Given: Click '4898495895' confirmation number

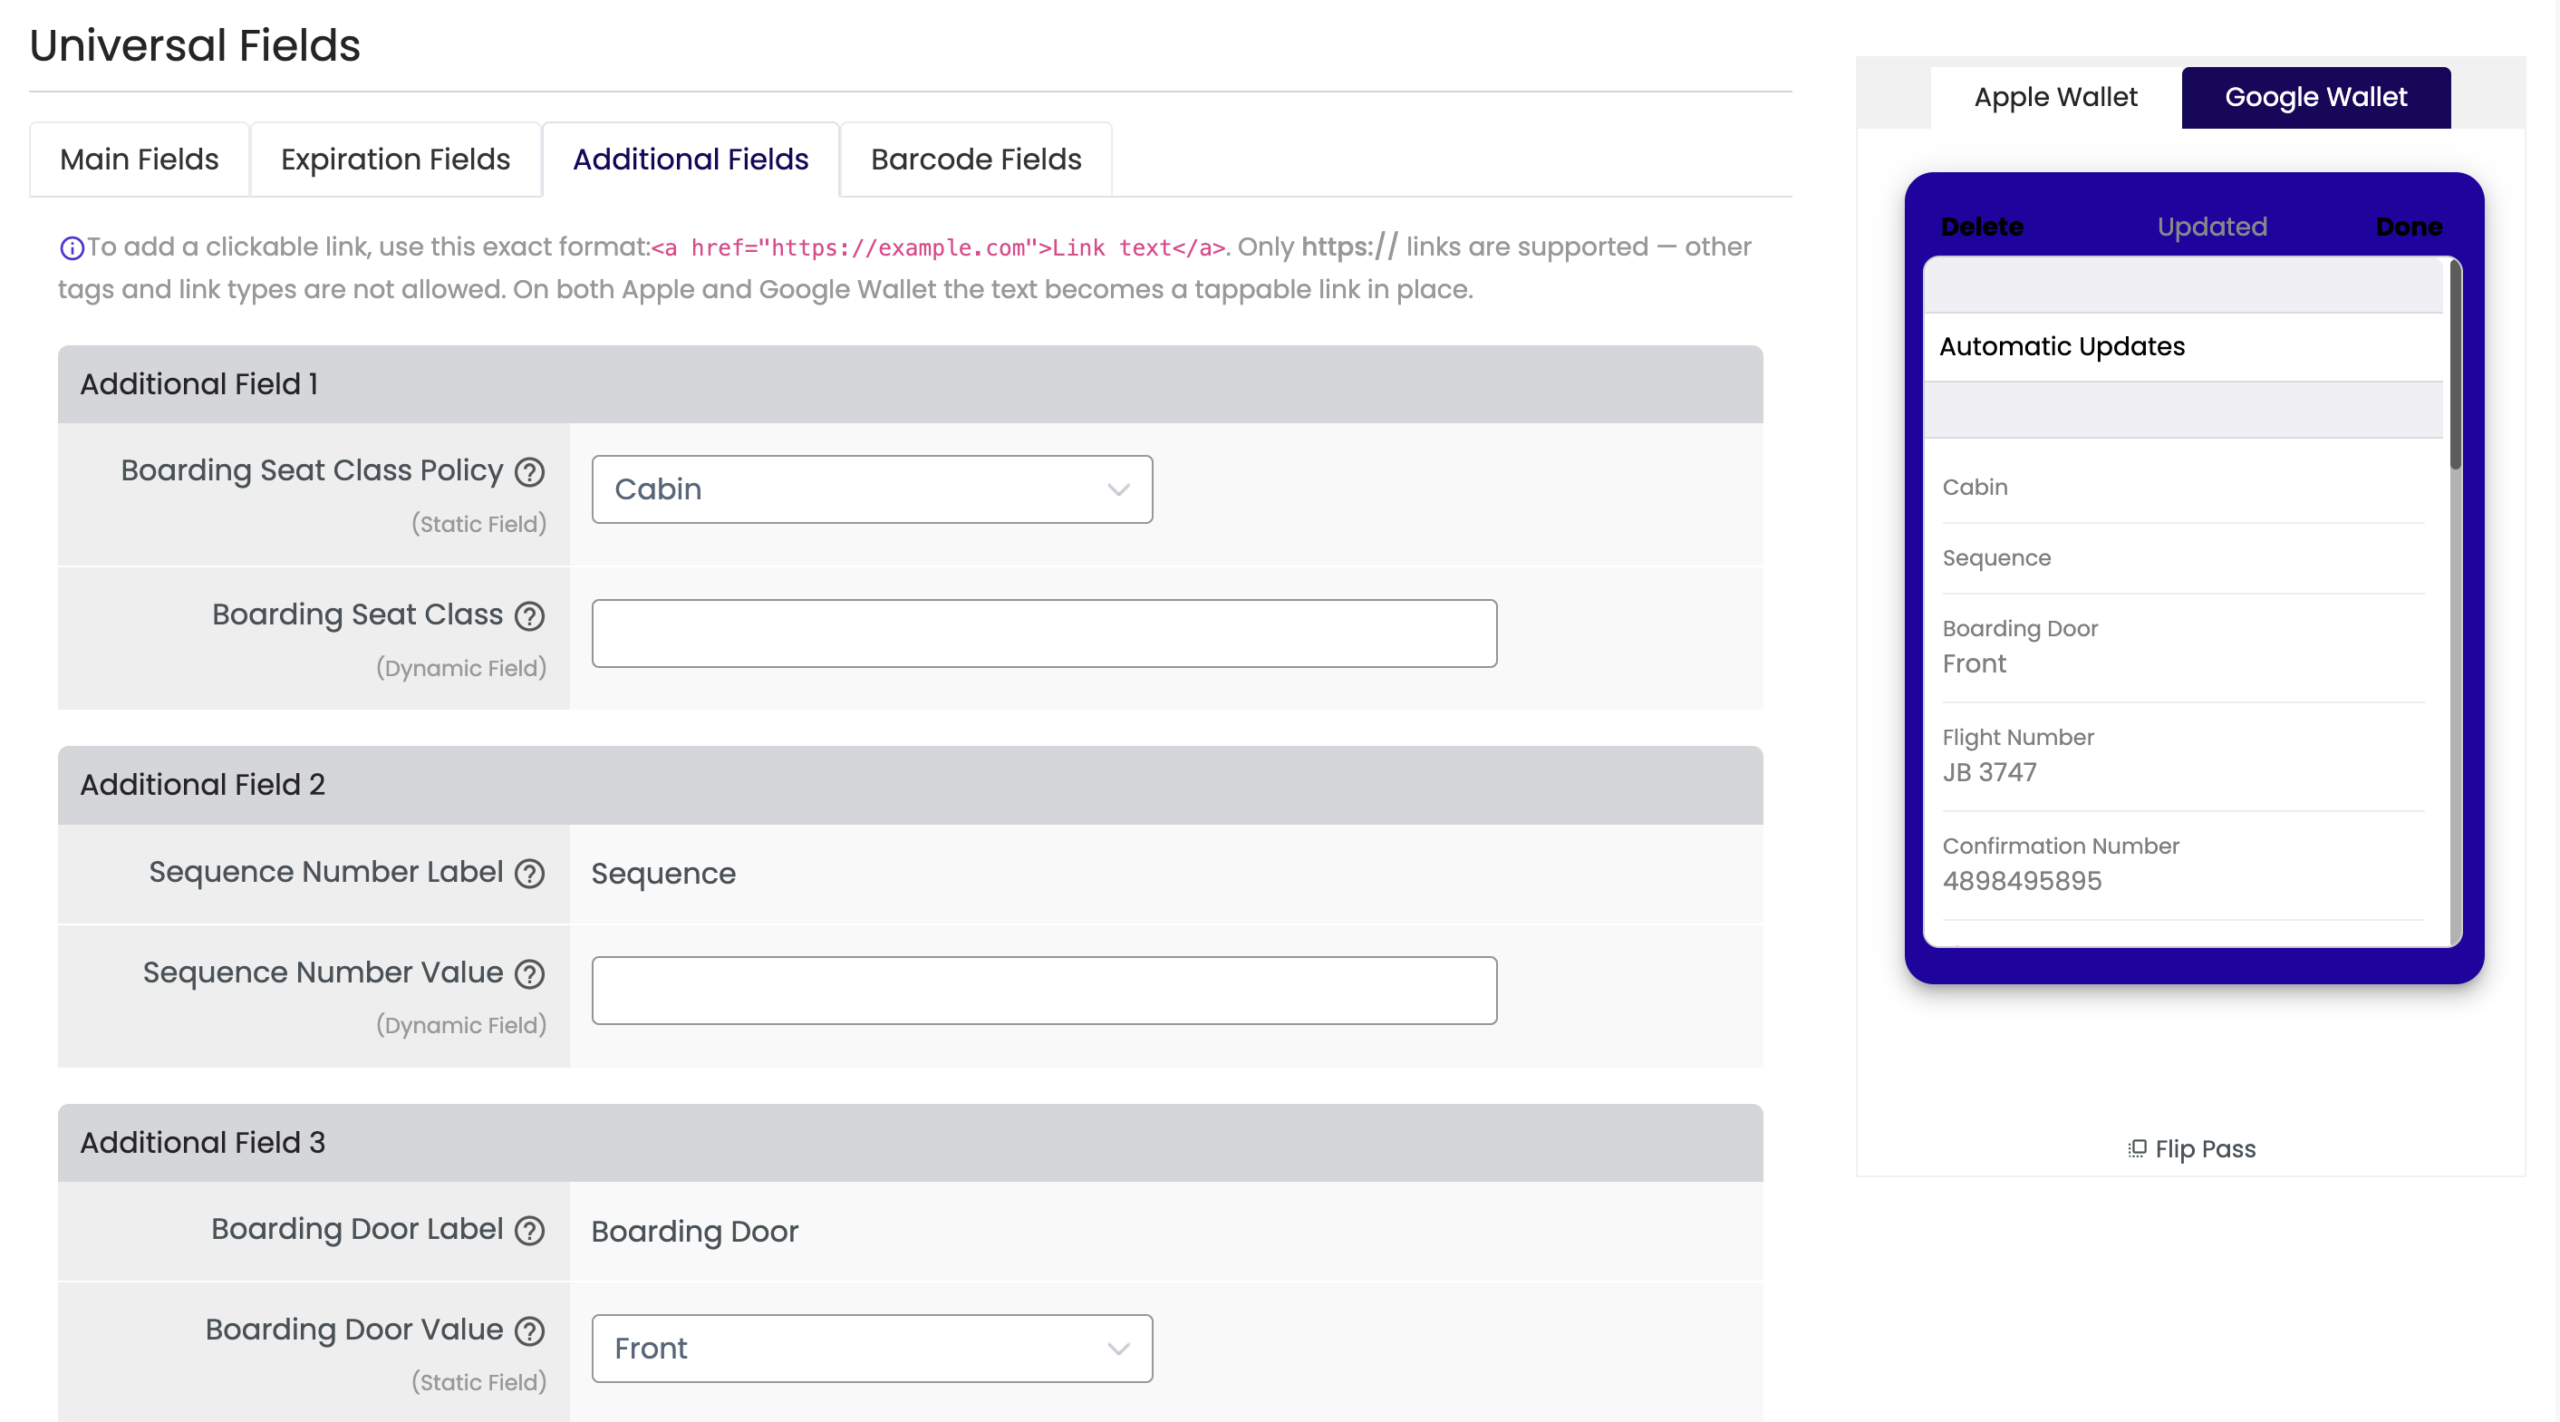Looking at the screenshot, I should point(2022,881).
